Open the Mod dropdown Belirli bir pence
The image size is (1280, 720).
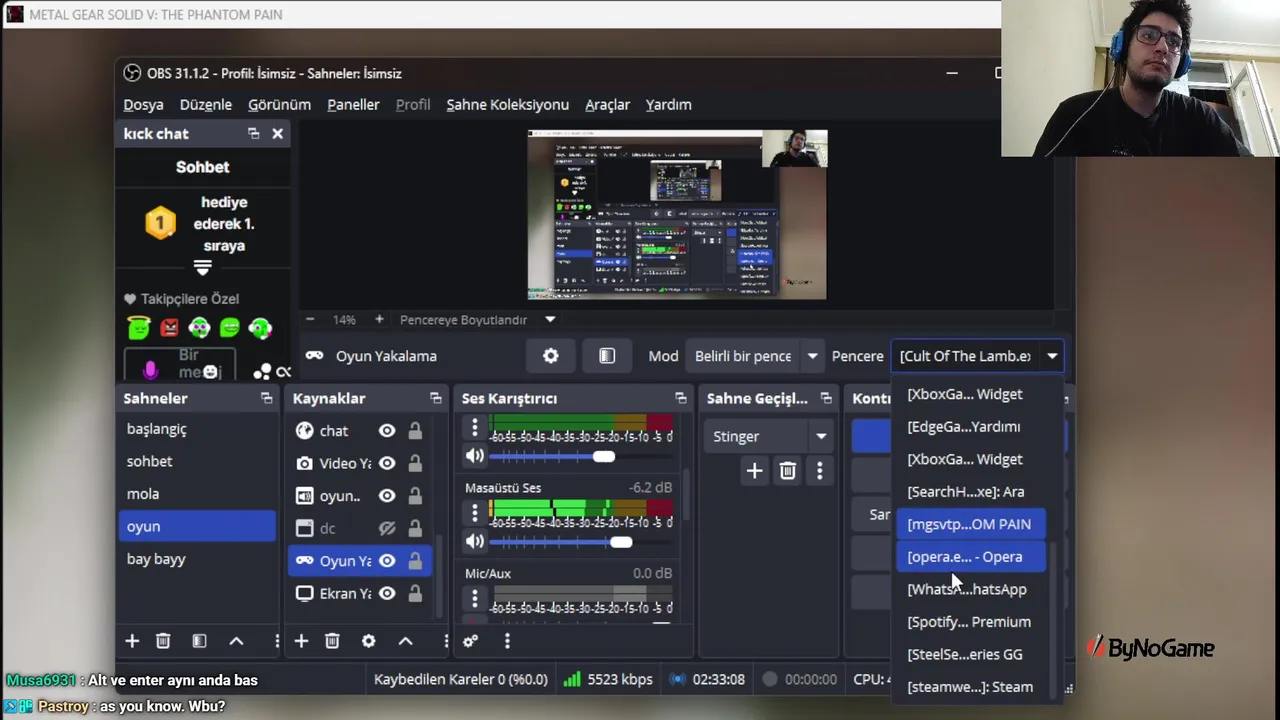click(x=755, y=356)
